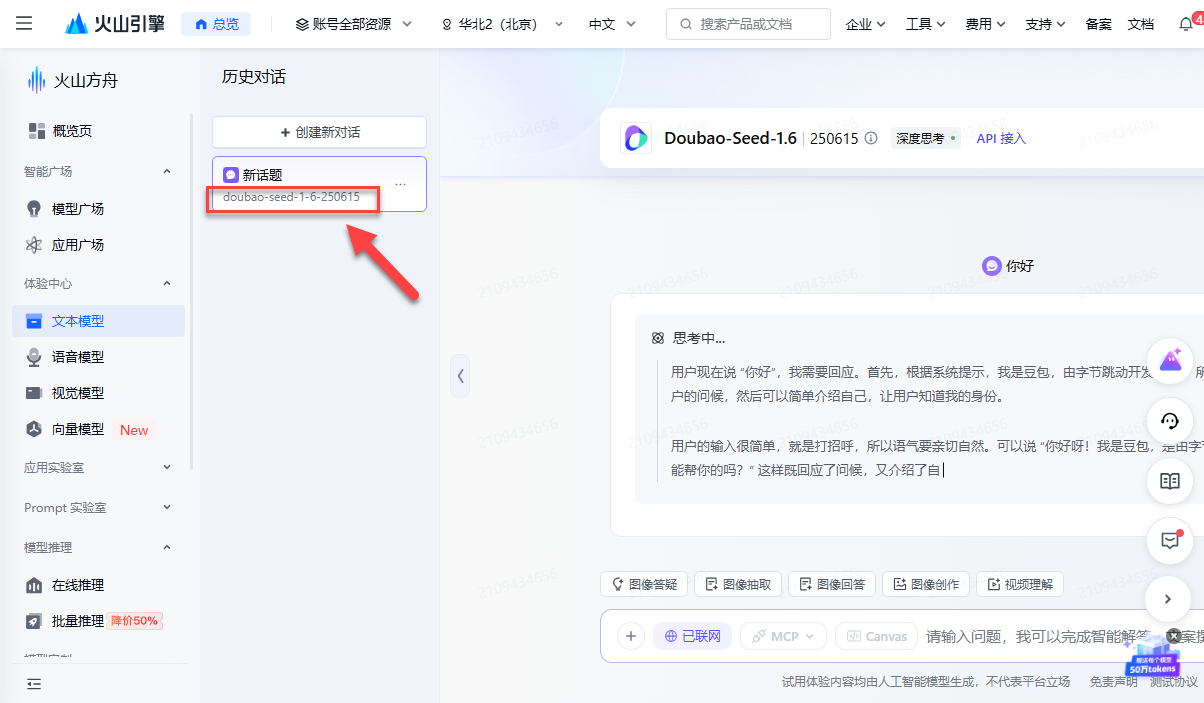Toggle the 已联网 web search option
The width and height of the screenshot is (1204, 703).
tap(692, 636)
